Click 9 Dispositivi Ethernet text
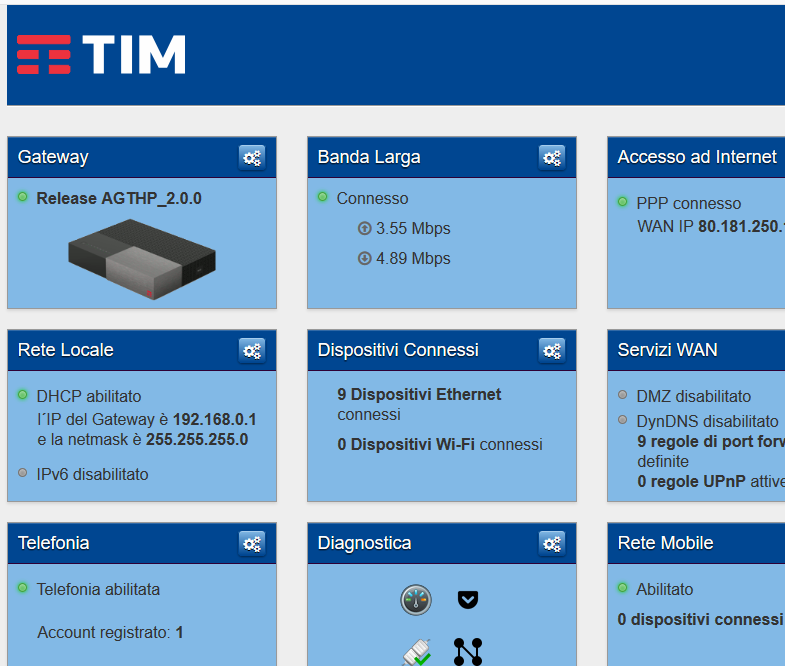 (419, 395)
